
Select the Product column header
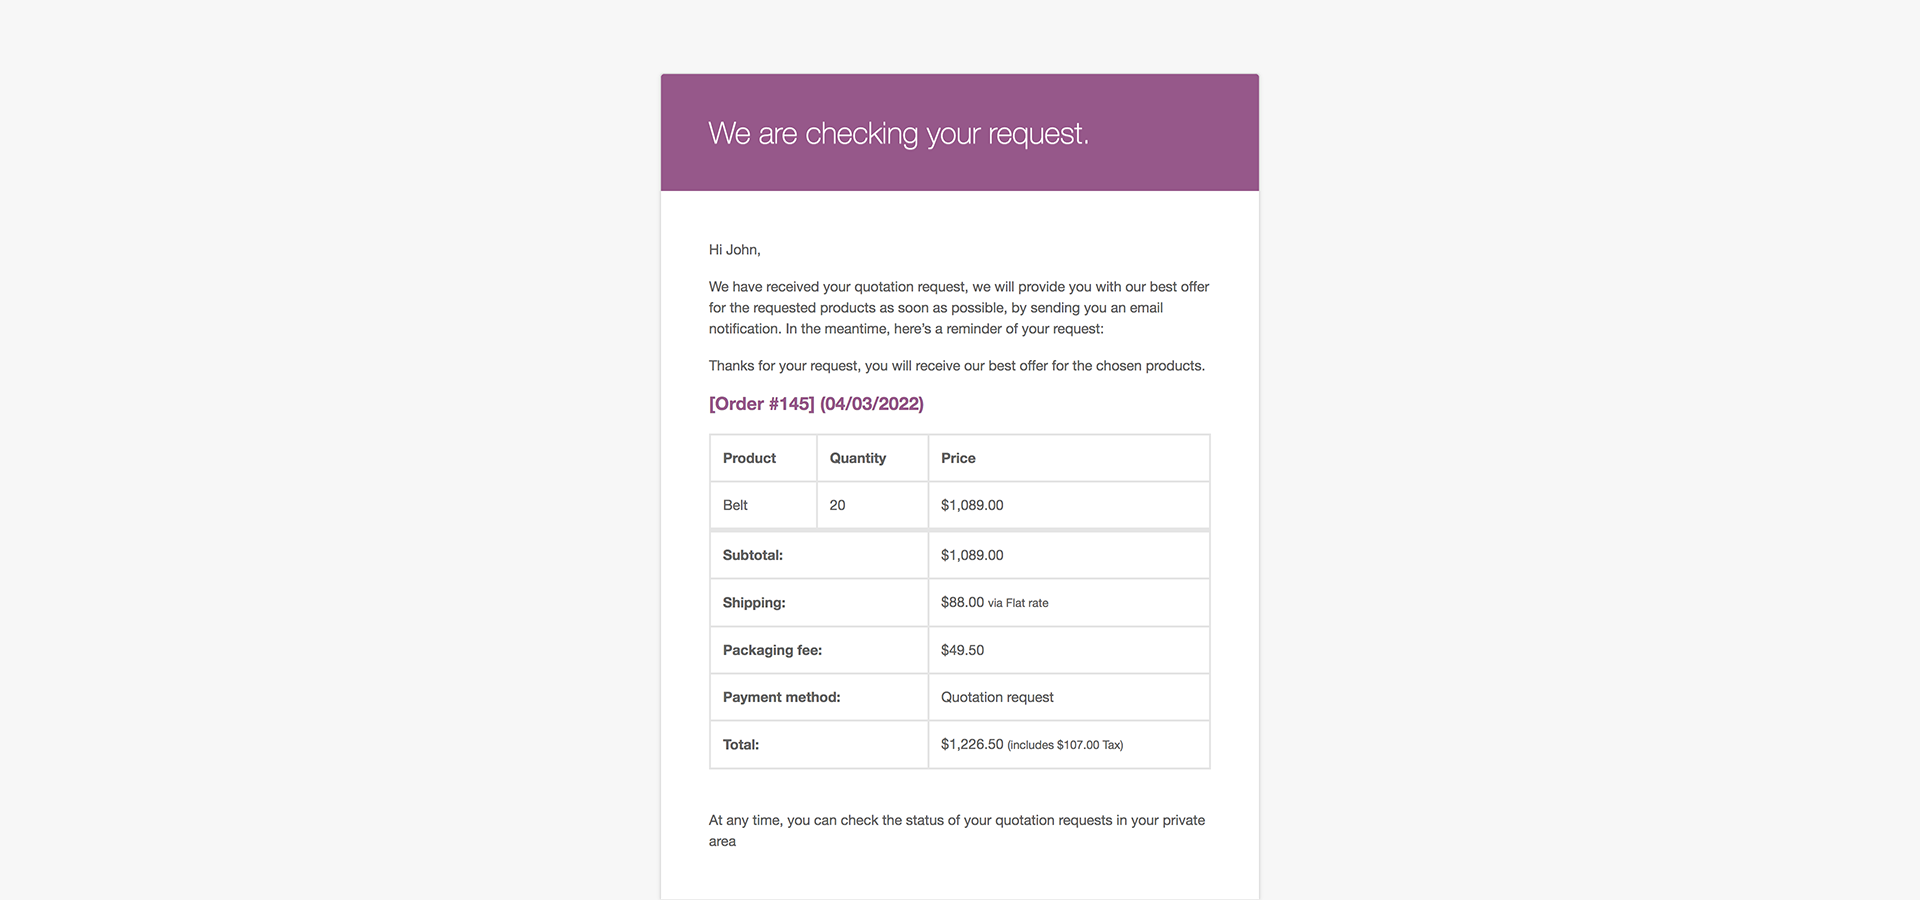coord(749,458)
